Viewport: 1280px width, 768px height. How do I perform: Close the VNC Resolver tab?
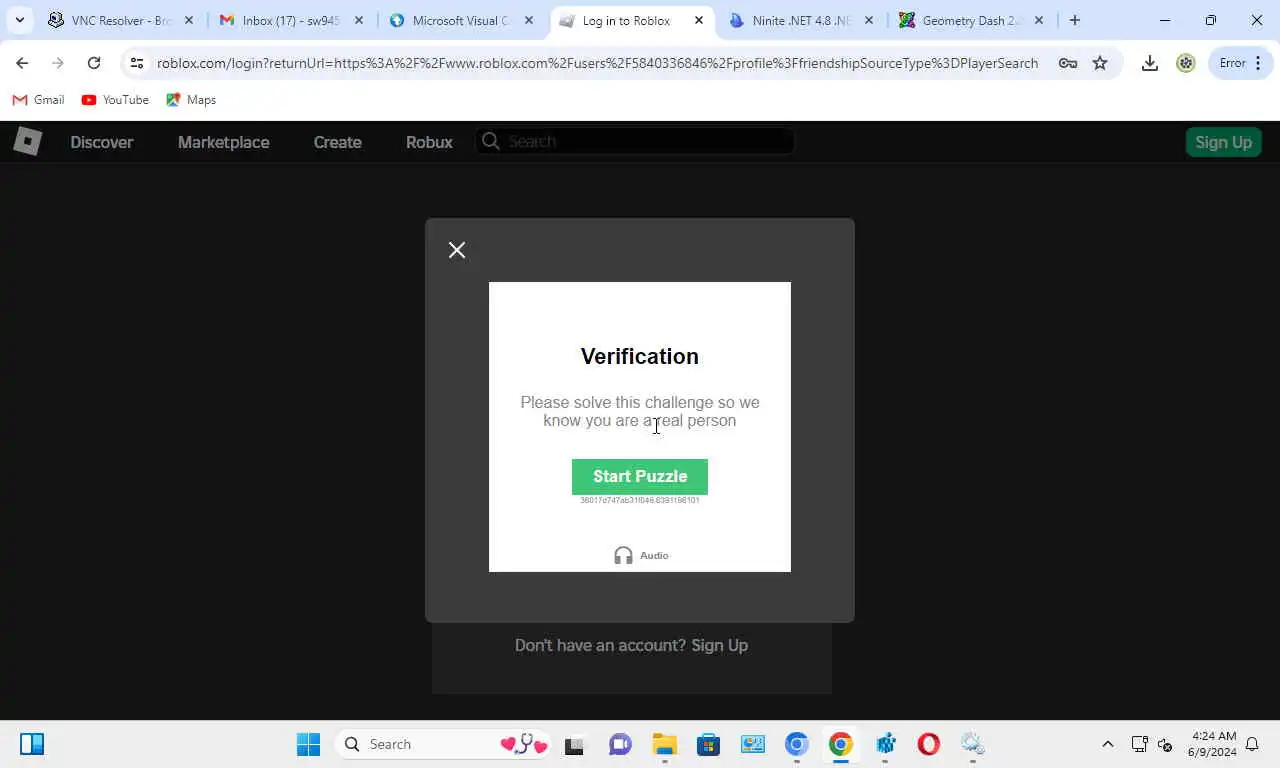click(x=189, y=20)
